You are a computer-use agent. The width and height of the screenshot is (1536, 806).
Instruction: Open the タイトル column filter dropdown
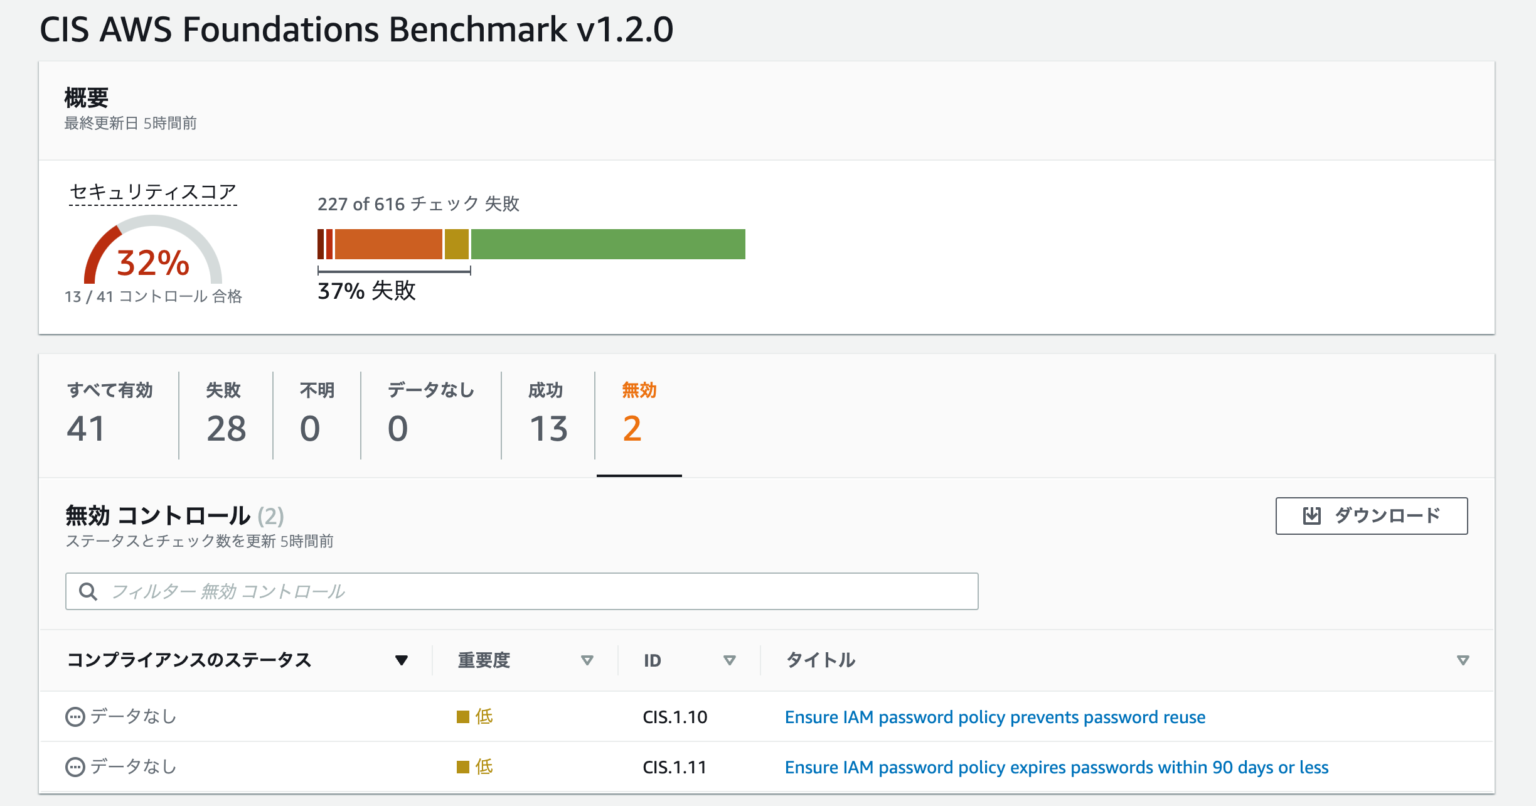tap(1463, 660)
